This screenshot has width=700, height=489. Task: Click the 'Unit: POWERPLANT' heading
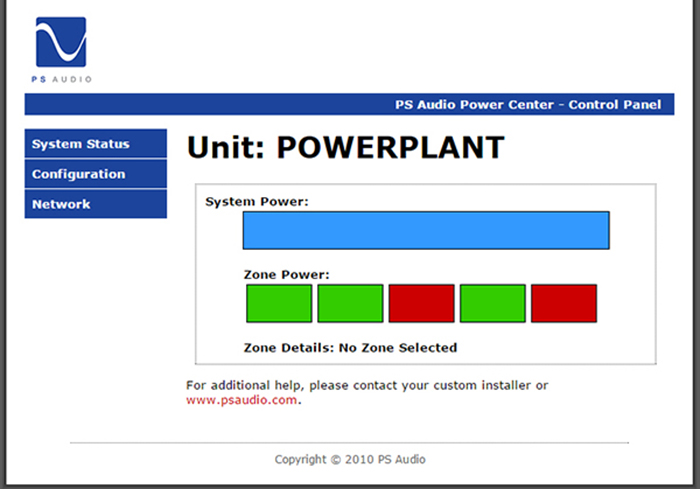[346, 147]
